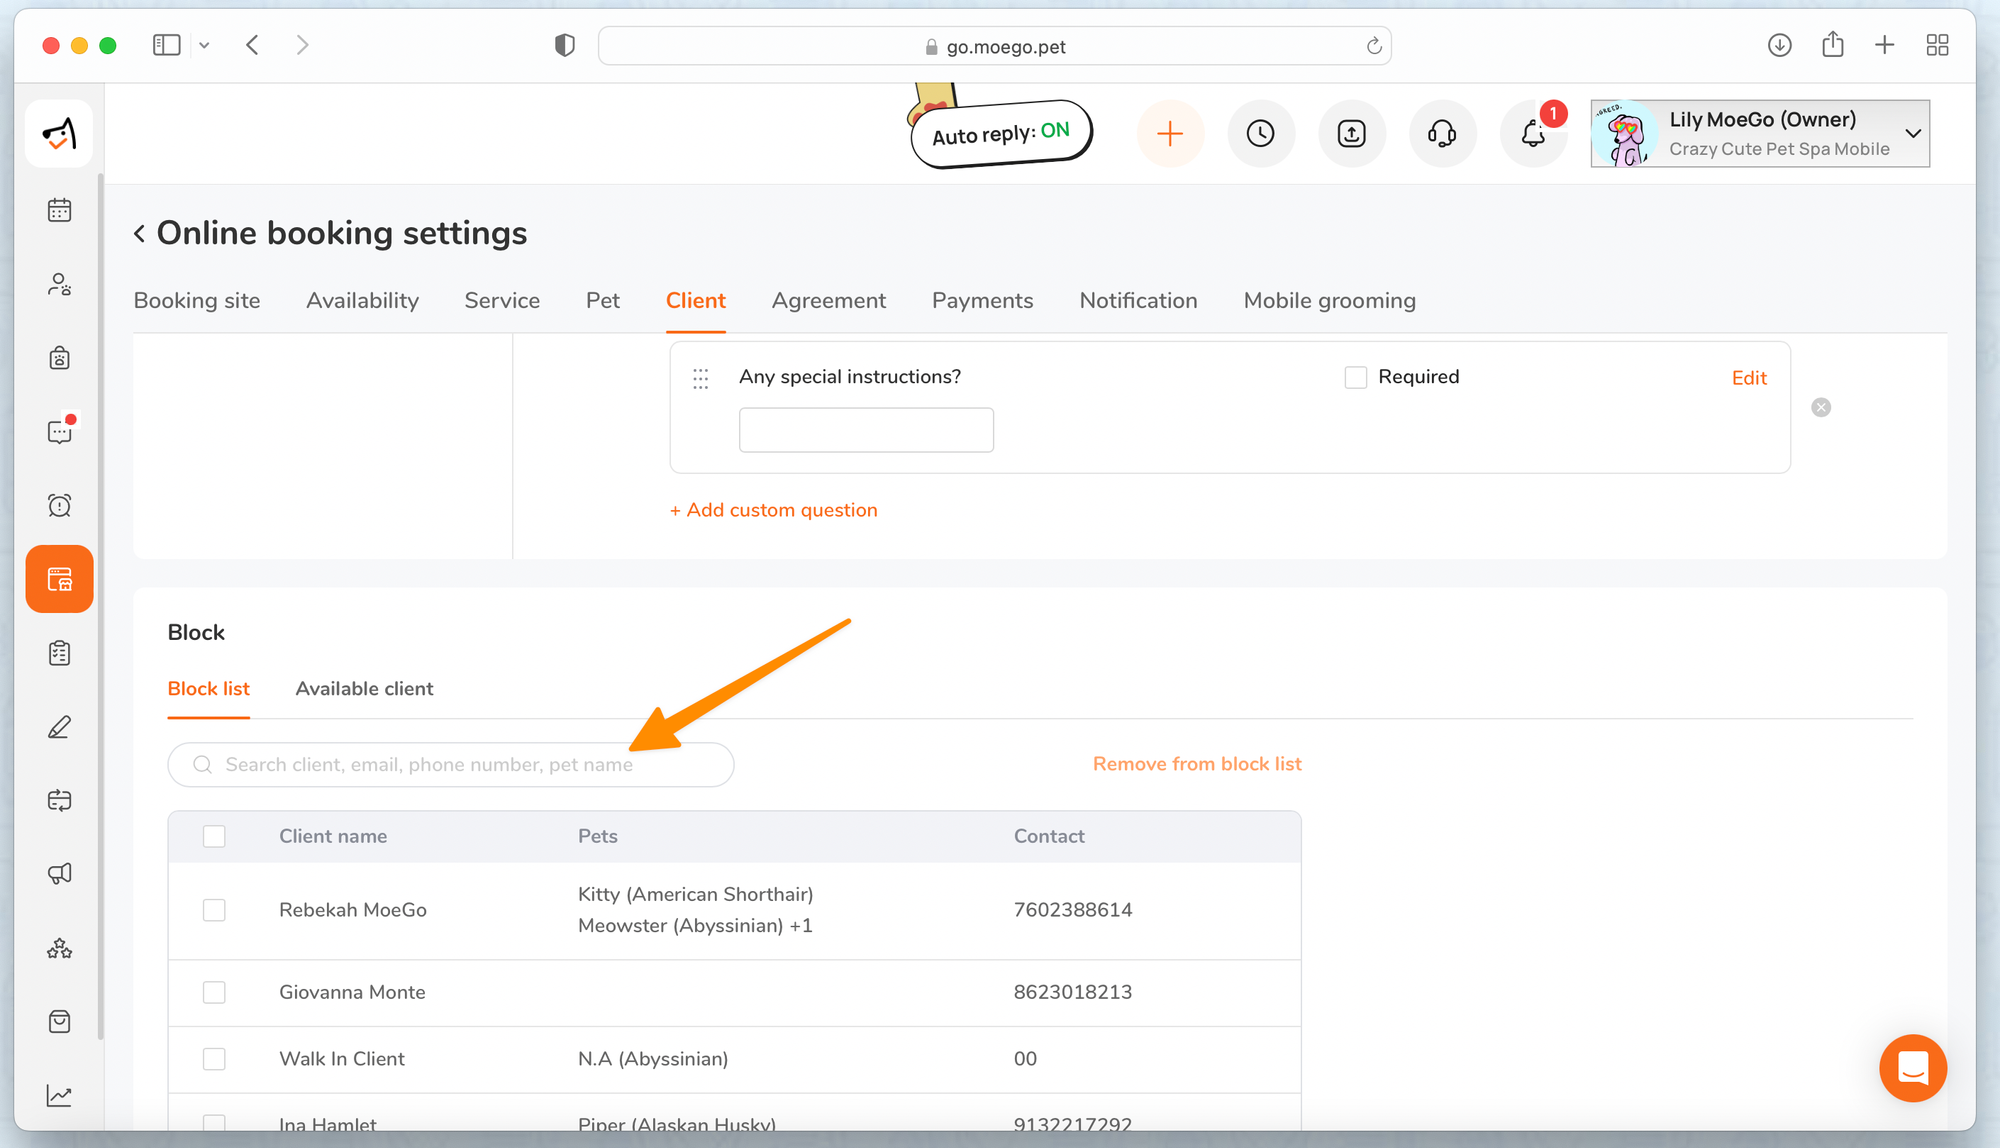
Task: Open the marketing megaphone icon in sidebar
Action: (x=59, y=873)
